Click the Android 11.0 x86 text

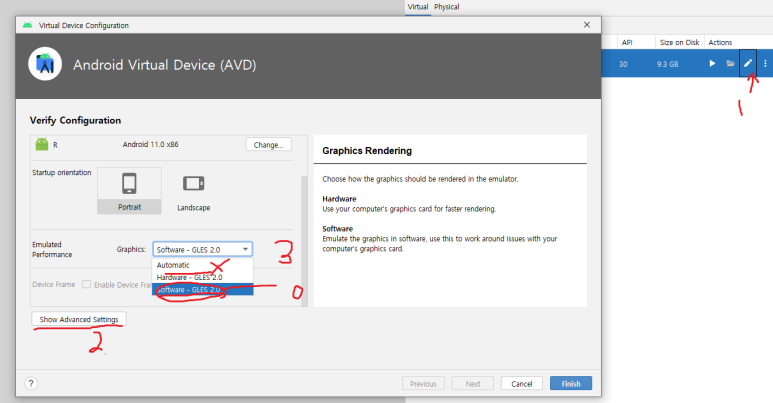click(150, 144)
